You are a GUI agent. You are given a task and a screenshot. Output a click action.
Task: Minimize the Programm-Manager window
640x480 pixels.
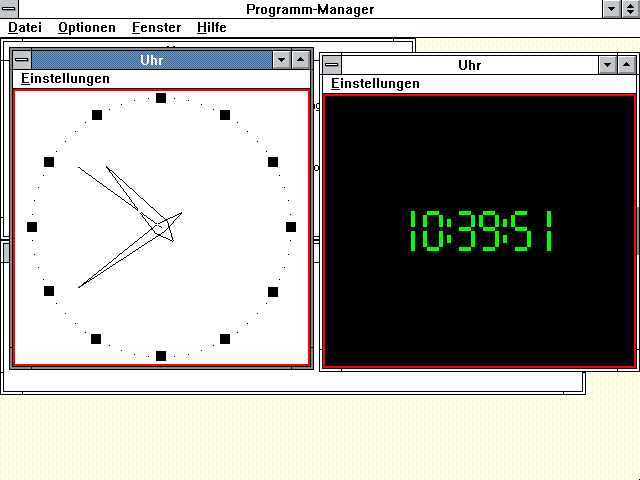[612, 9]
